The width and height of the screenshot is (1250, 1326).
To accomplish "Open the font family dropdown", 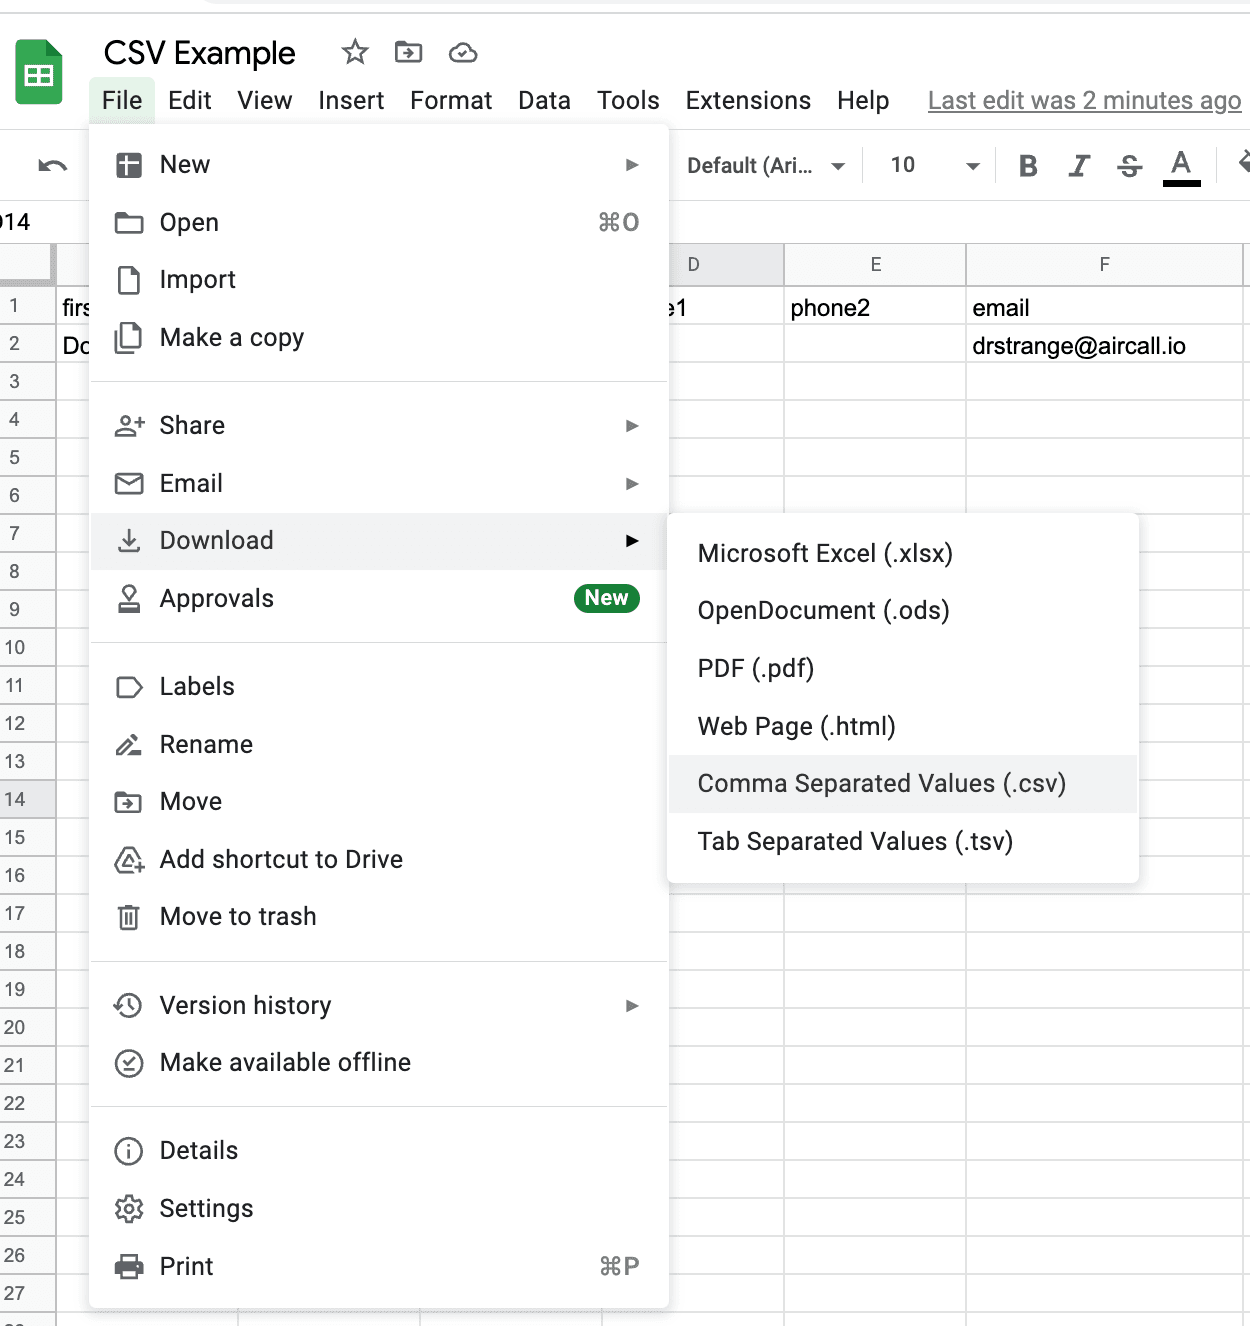I will click(765, 165).
